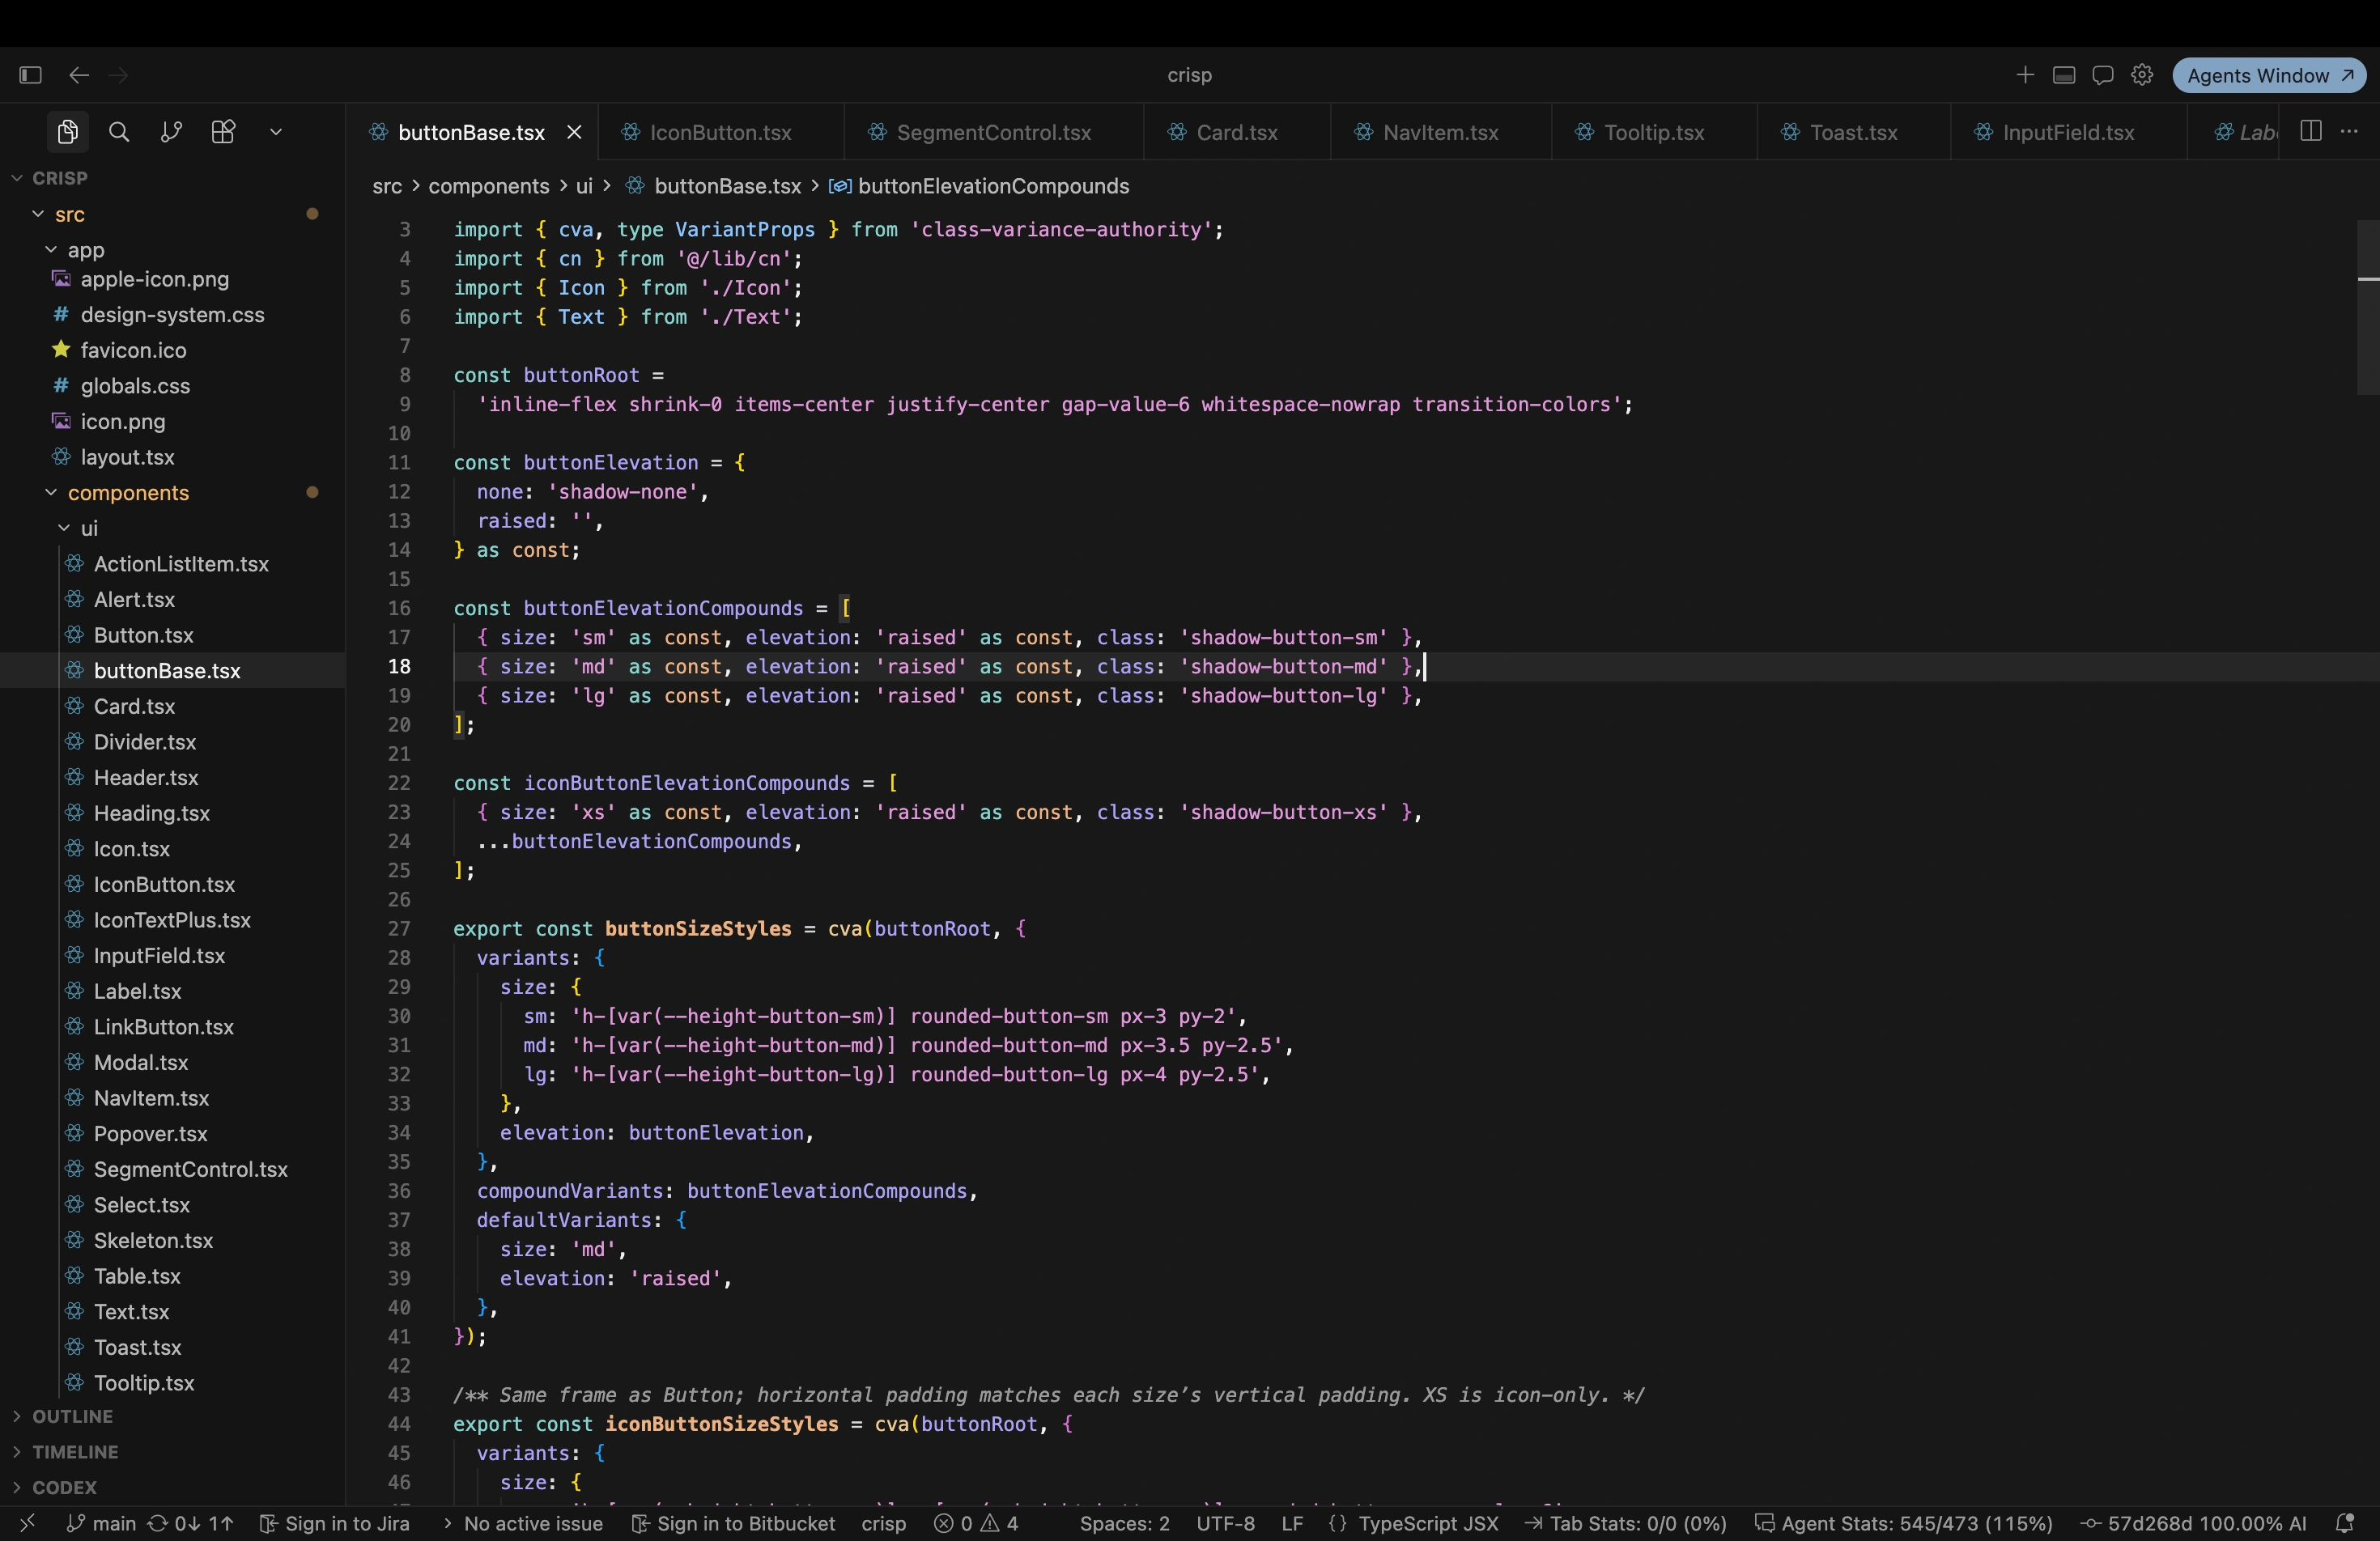Open notifications bell icon
Viewport: 2380px width, 1541px height.
(2345, 1523)
